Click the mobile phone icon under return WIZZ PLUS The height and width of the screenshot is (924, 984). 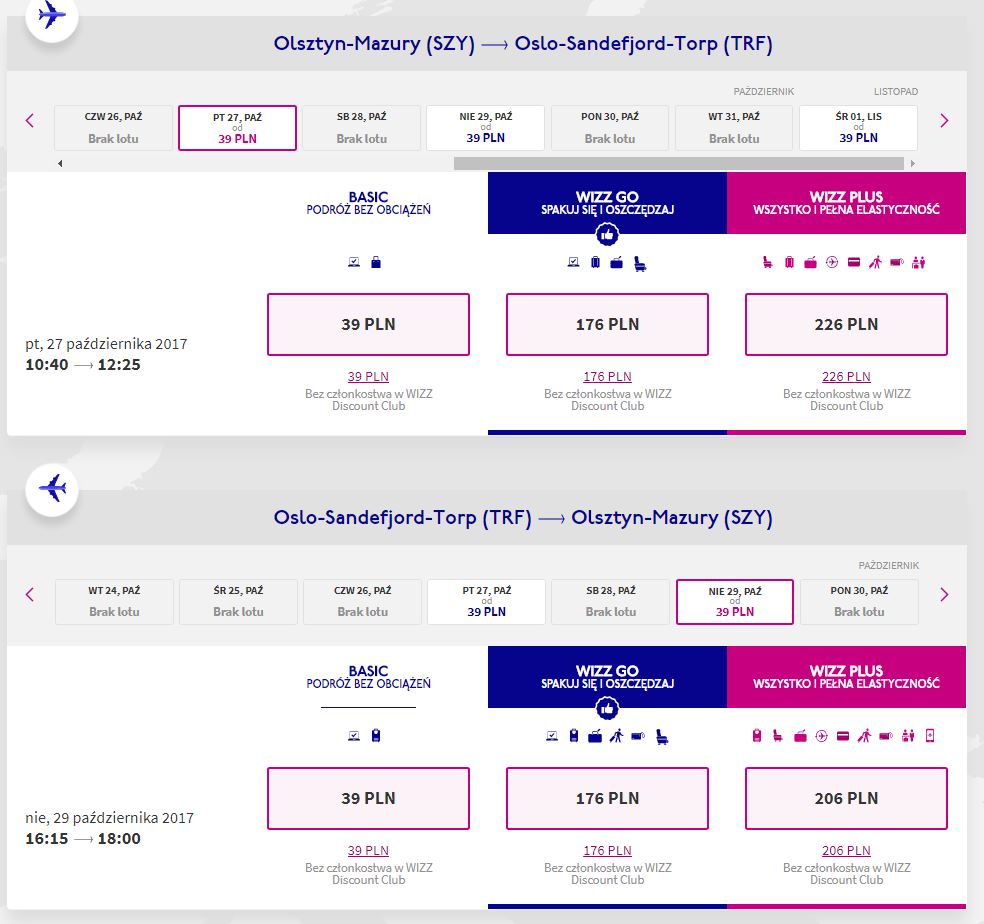pos(930,736)
